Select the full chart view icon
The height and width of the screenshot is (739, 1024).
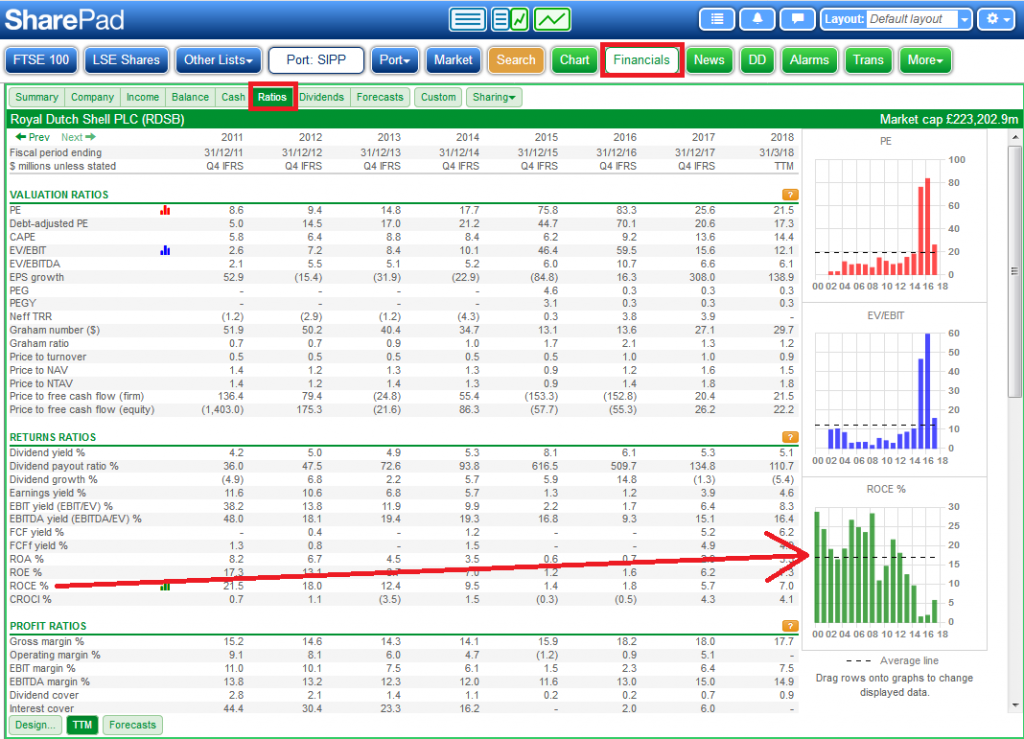pos(552,18)
